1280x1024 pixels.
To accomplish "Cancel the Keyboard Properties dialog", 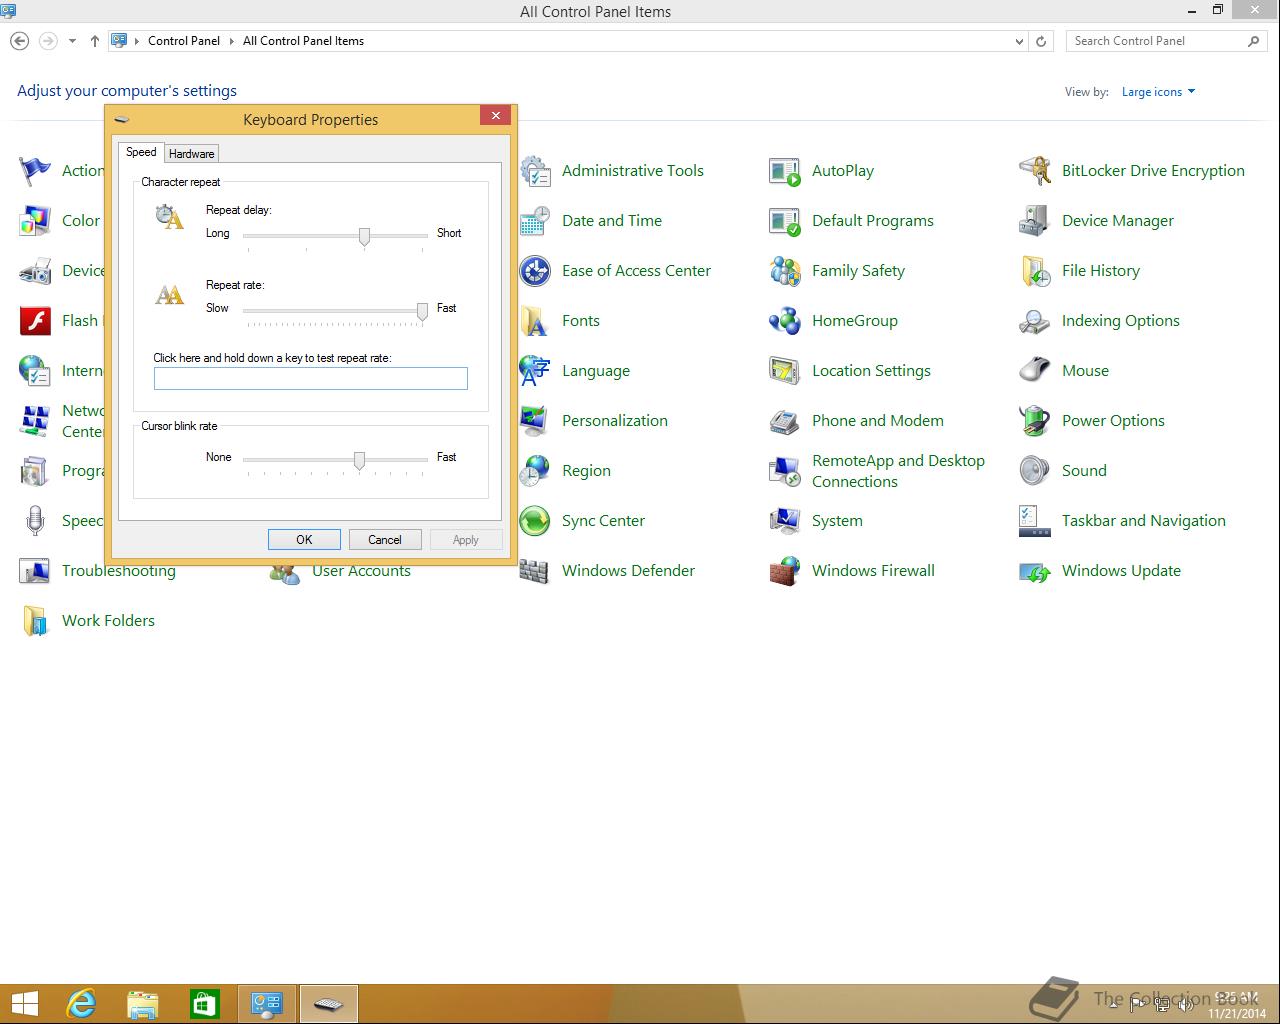I will (x=385, y=540).
